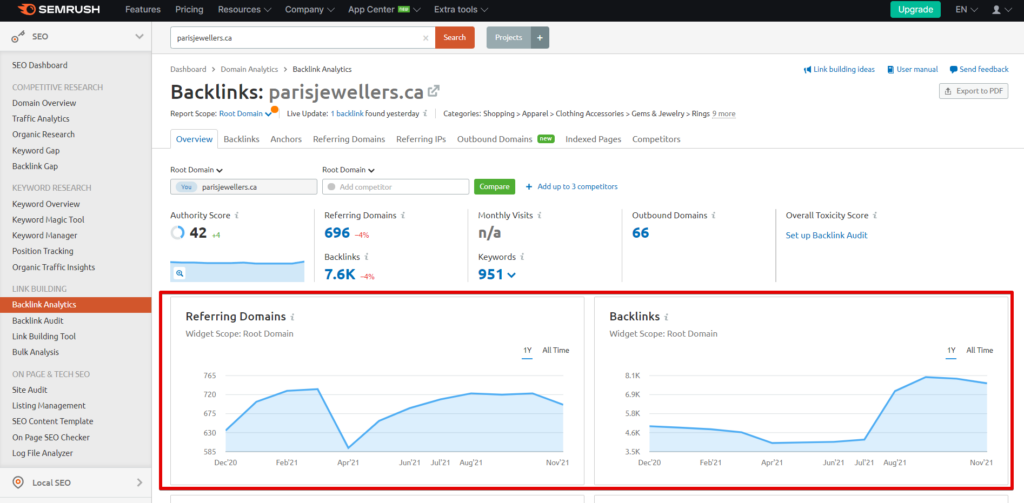The width and height of the screenshot is (1024, 503).
Task: Select All Time in Backlinks chart
Action: 980,351
